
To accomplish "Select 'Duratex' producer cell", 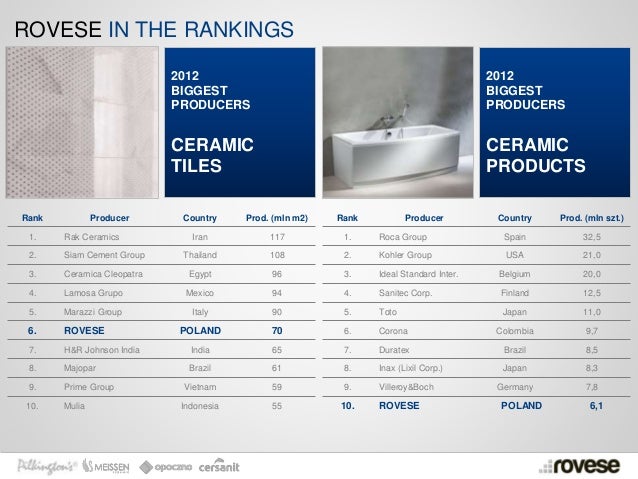I will [394, 350].
